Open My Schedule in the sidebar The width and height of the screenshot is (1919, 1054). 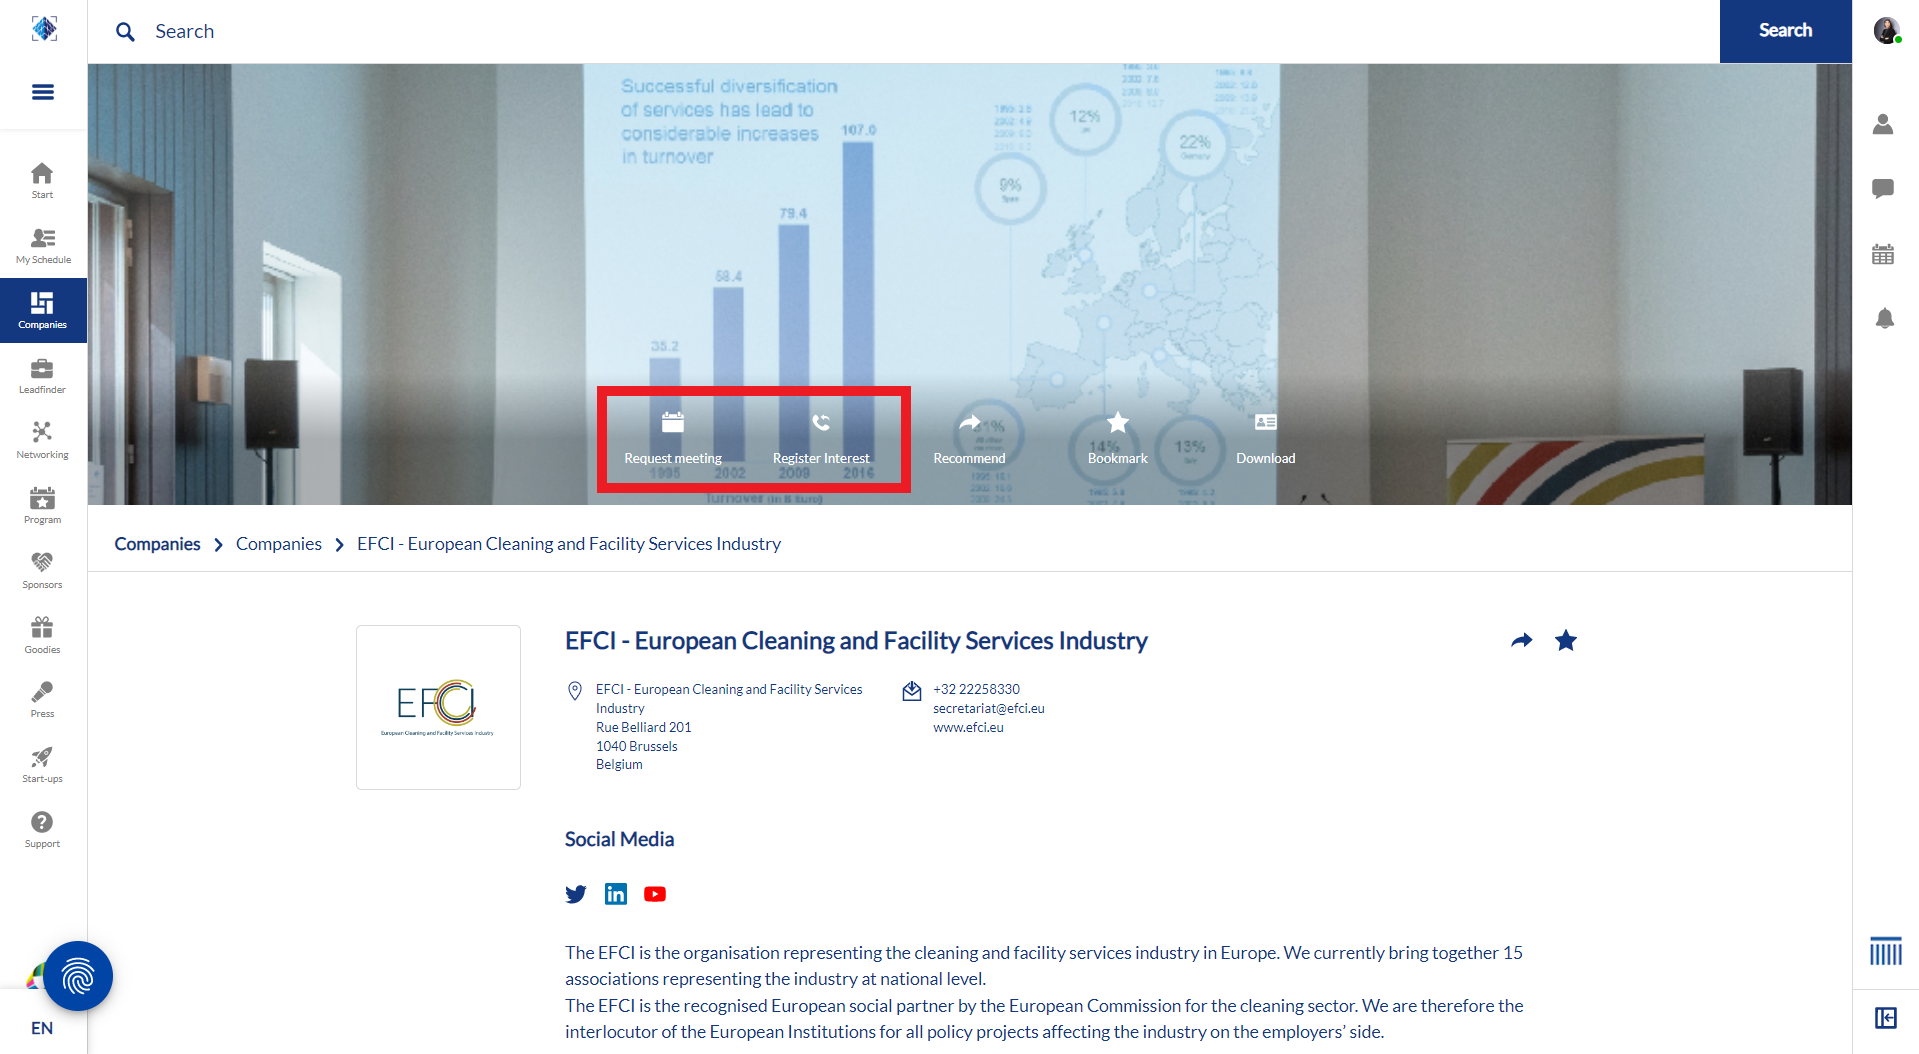tap(43, 246)
